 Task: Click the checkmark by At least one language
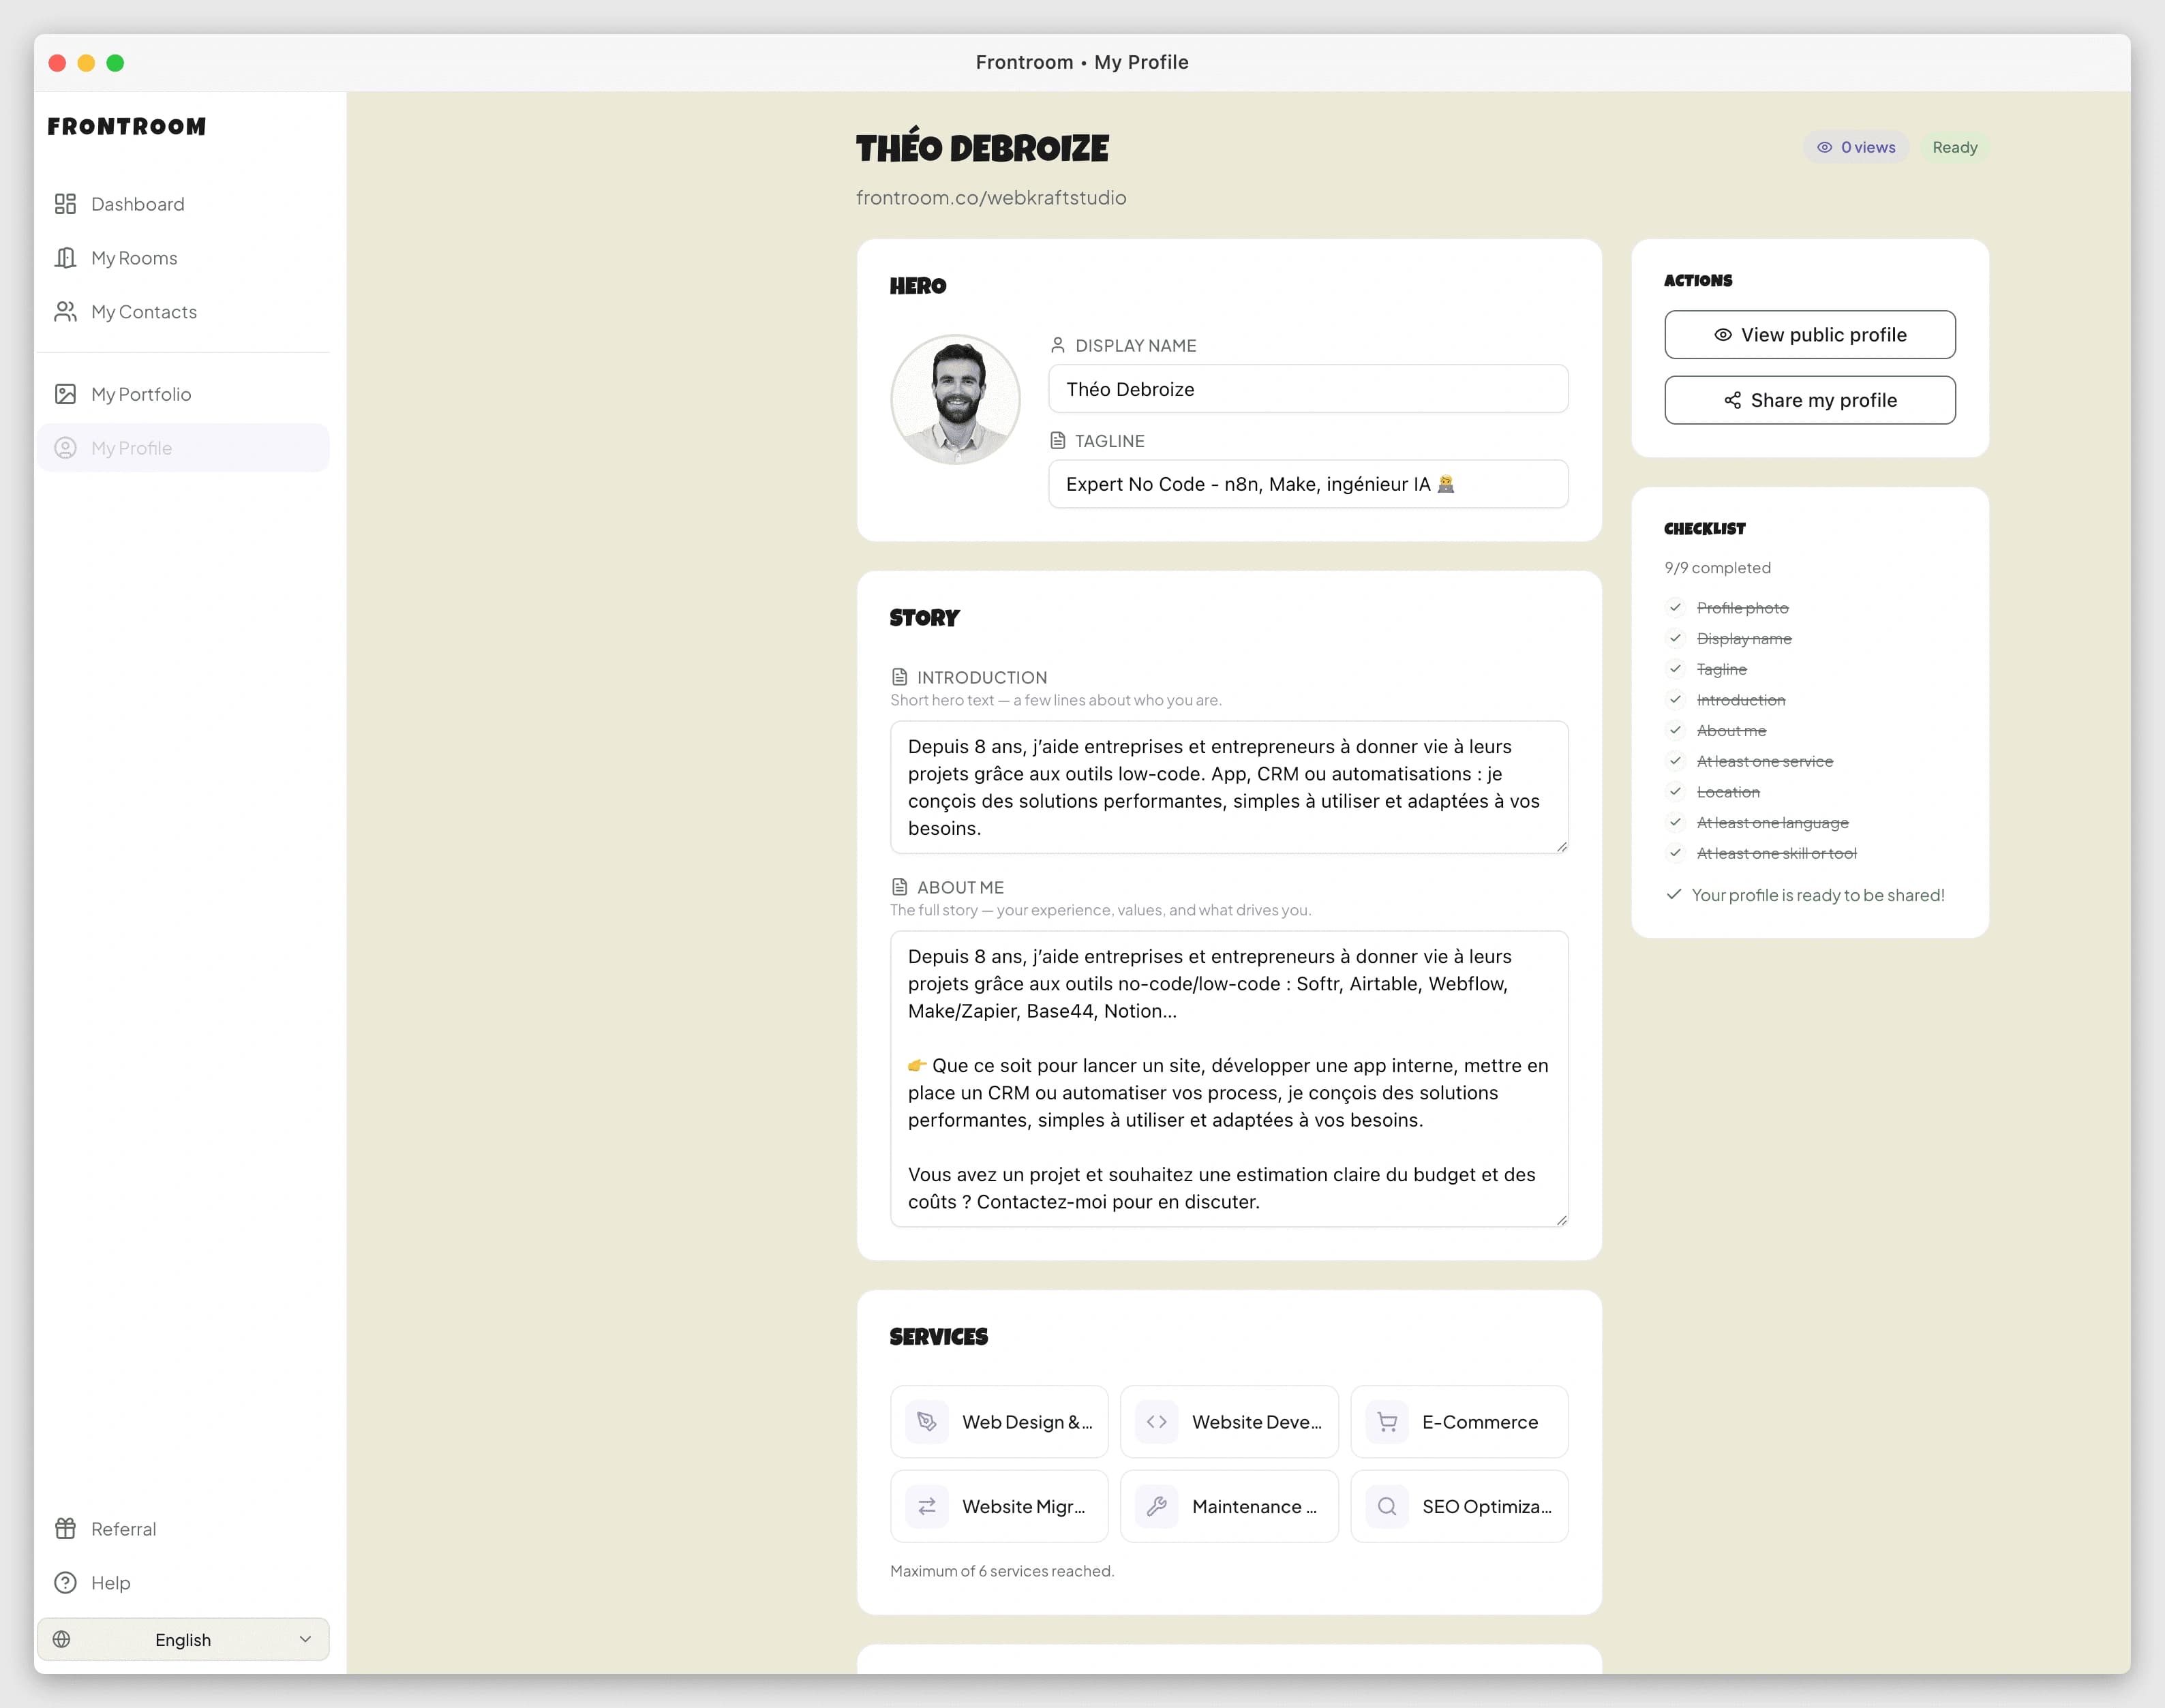click(1676, 822)
